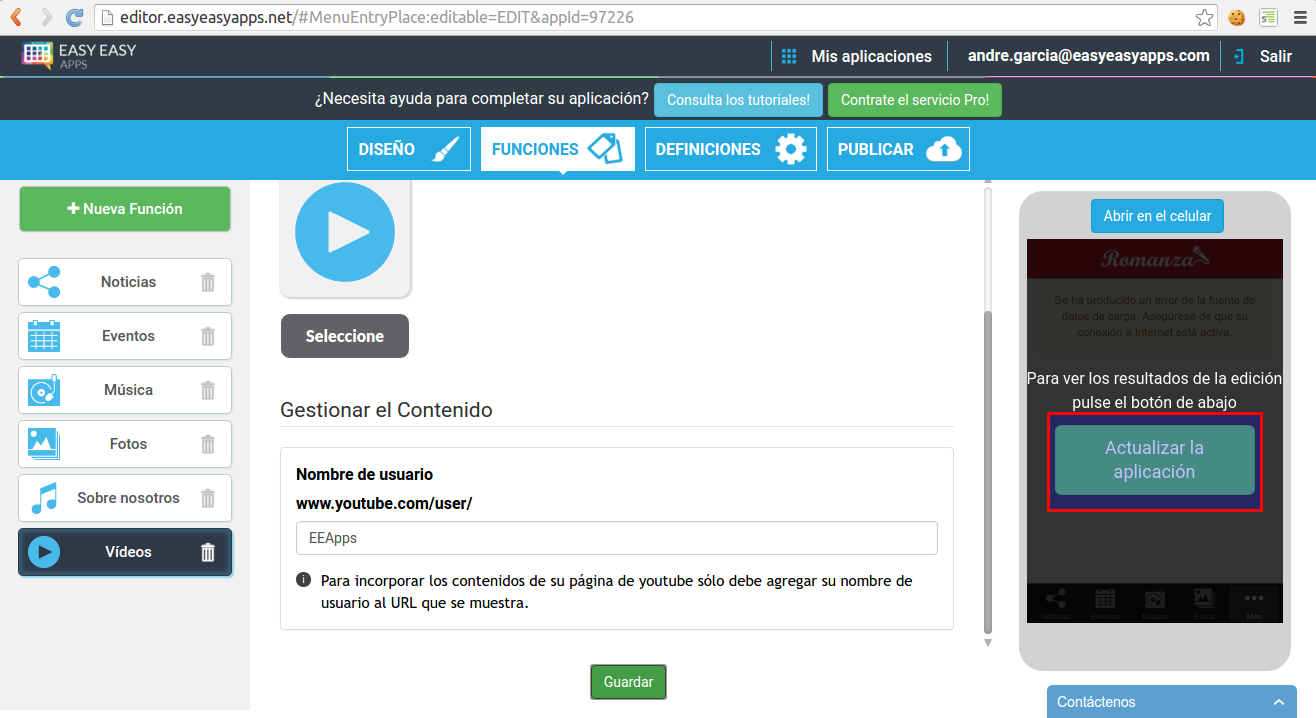Open the Música function with the disc icon
Viewport: 1316px width, 718px height.
click(44, 390)
